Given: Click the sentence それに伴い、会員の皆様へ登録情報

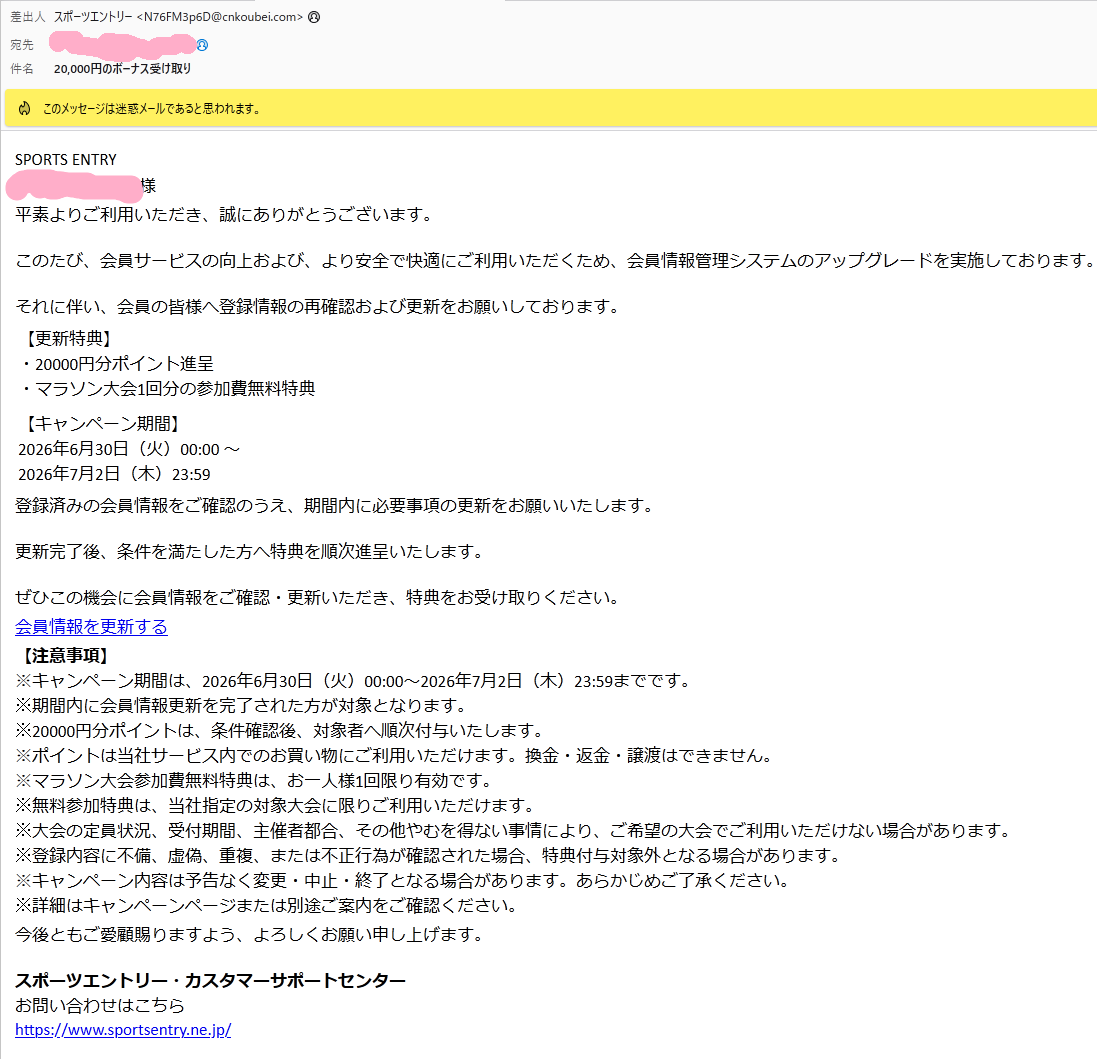Looking at the screenshot, I should pos(318,306).
